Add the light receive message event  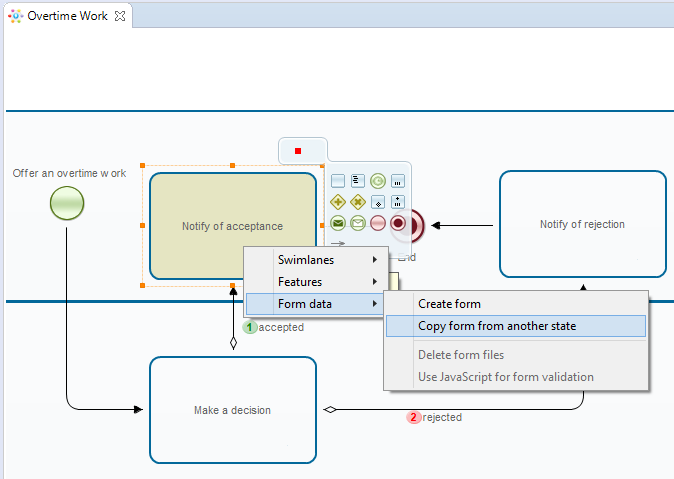[x=358, y=223]
